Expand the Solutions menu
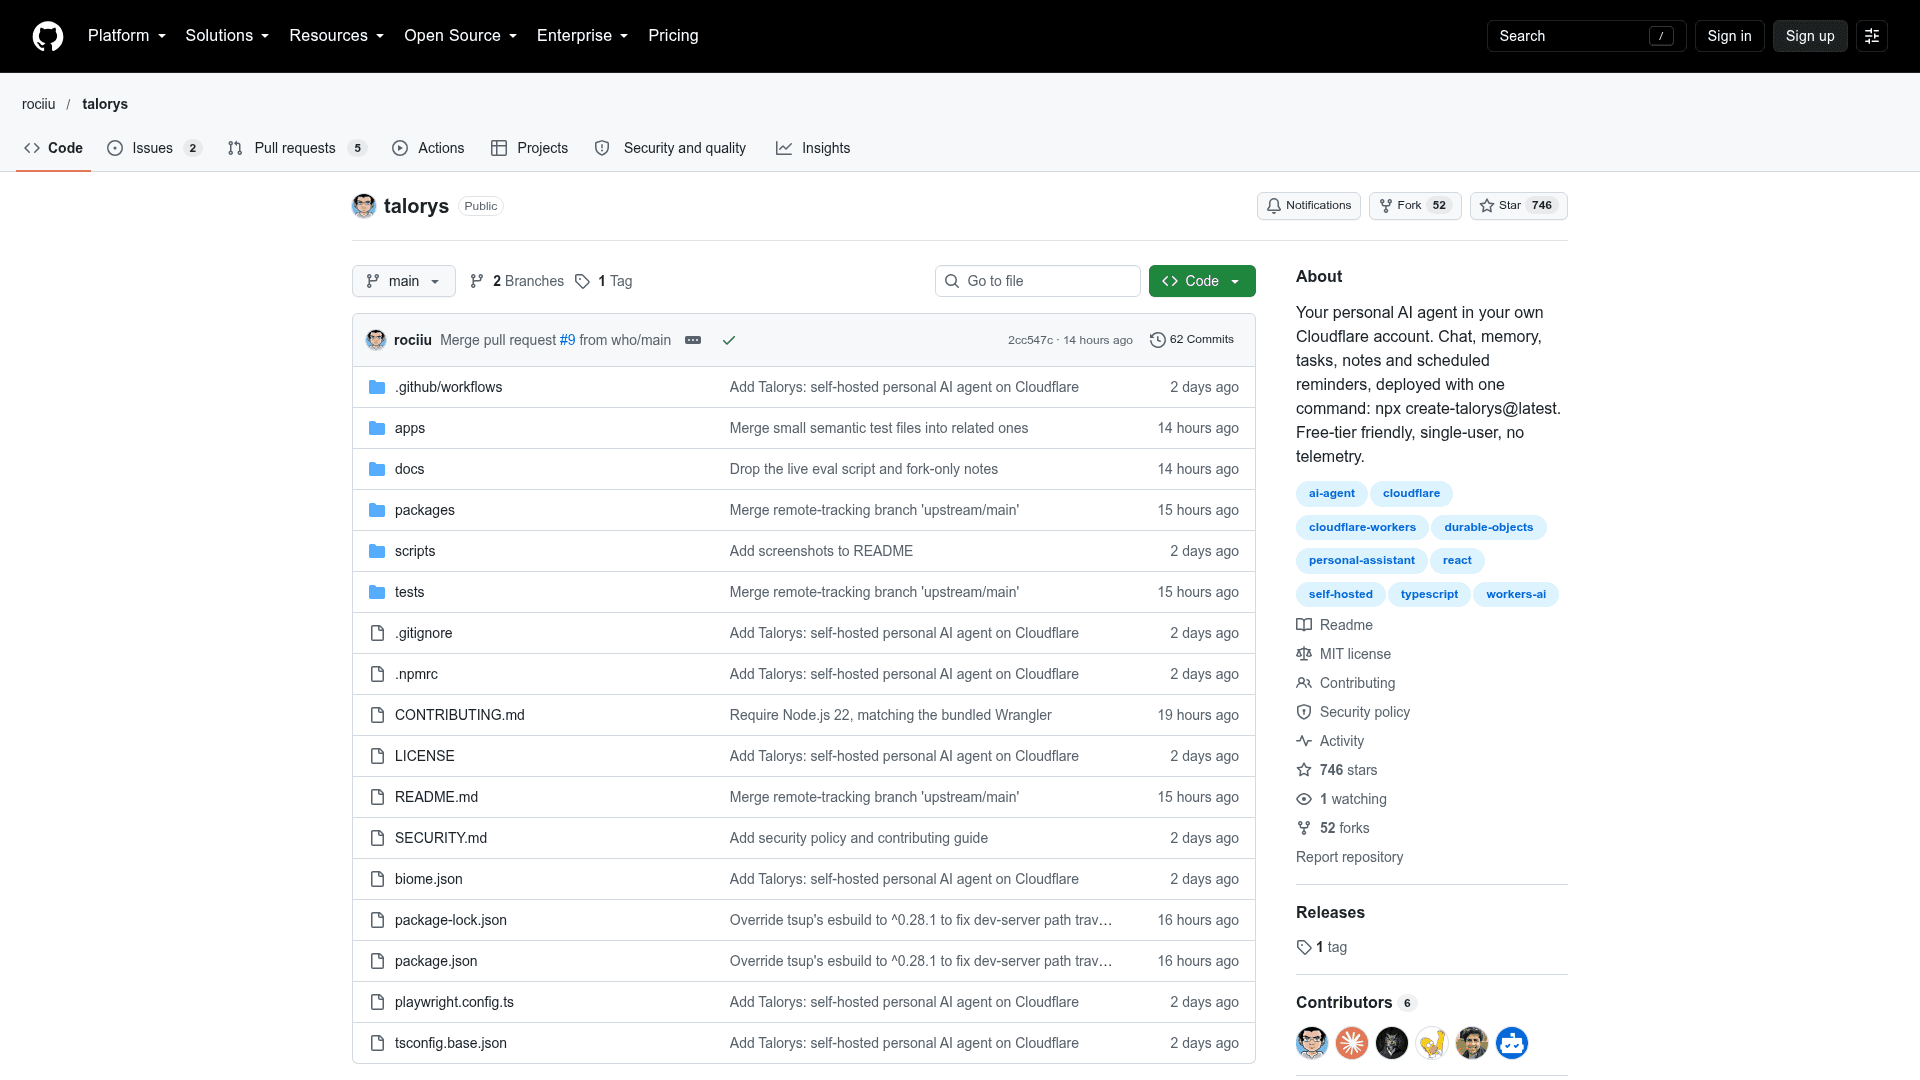1920x1080 pixels. click(227, 36)
